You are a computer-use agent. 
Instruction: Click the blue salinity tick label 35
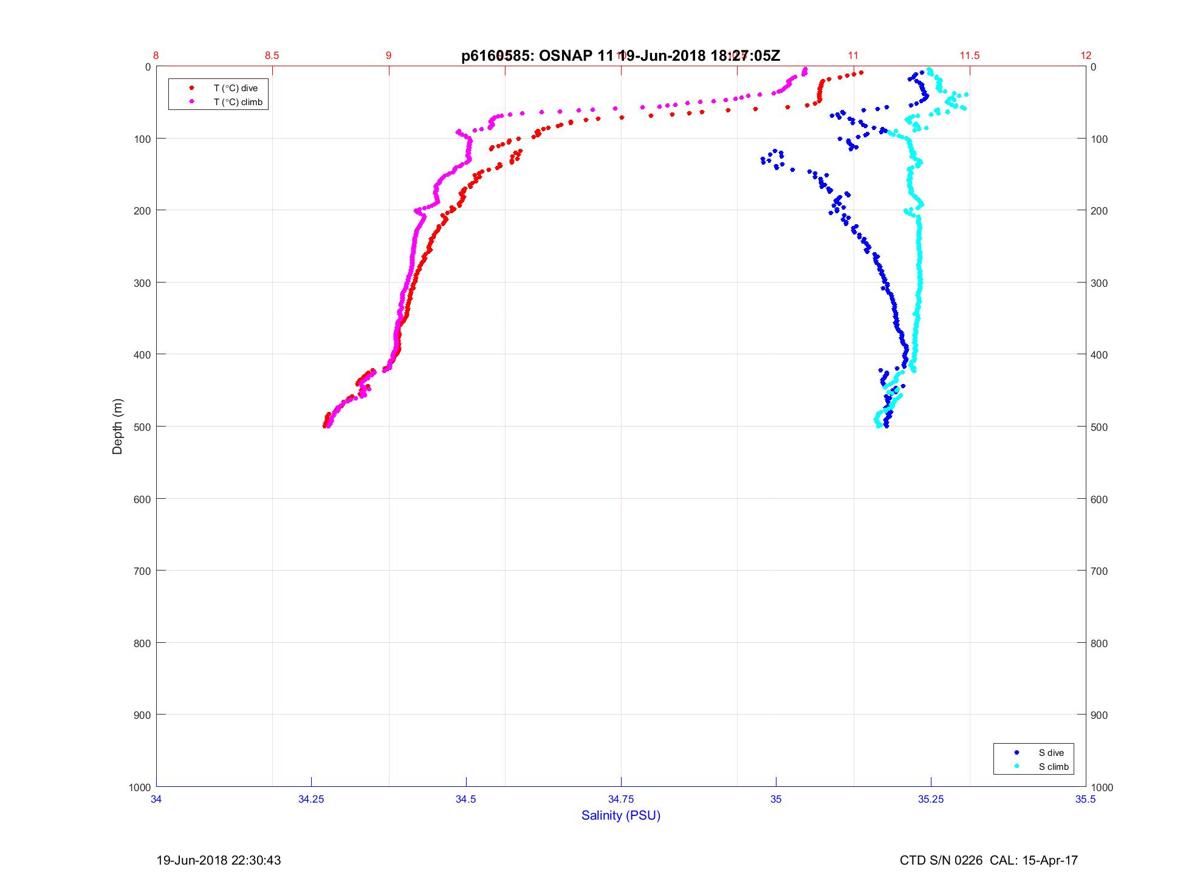point(776,799)
